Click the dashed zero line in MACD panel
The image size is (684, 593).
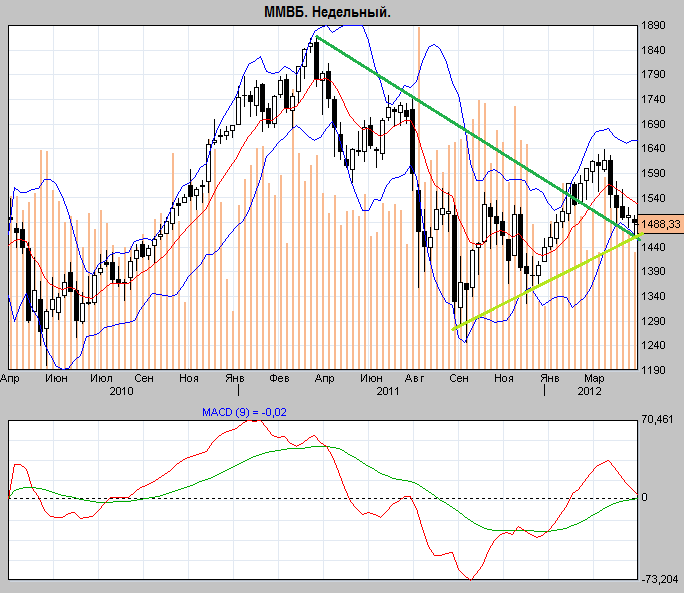pos(323,498)
